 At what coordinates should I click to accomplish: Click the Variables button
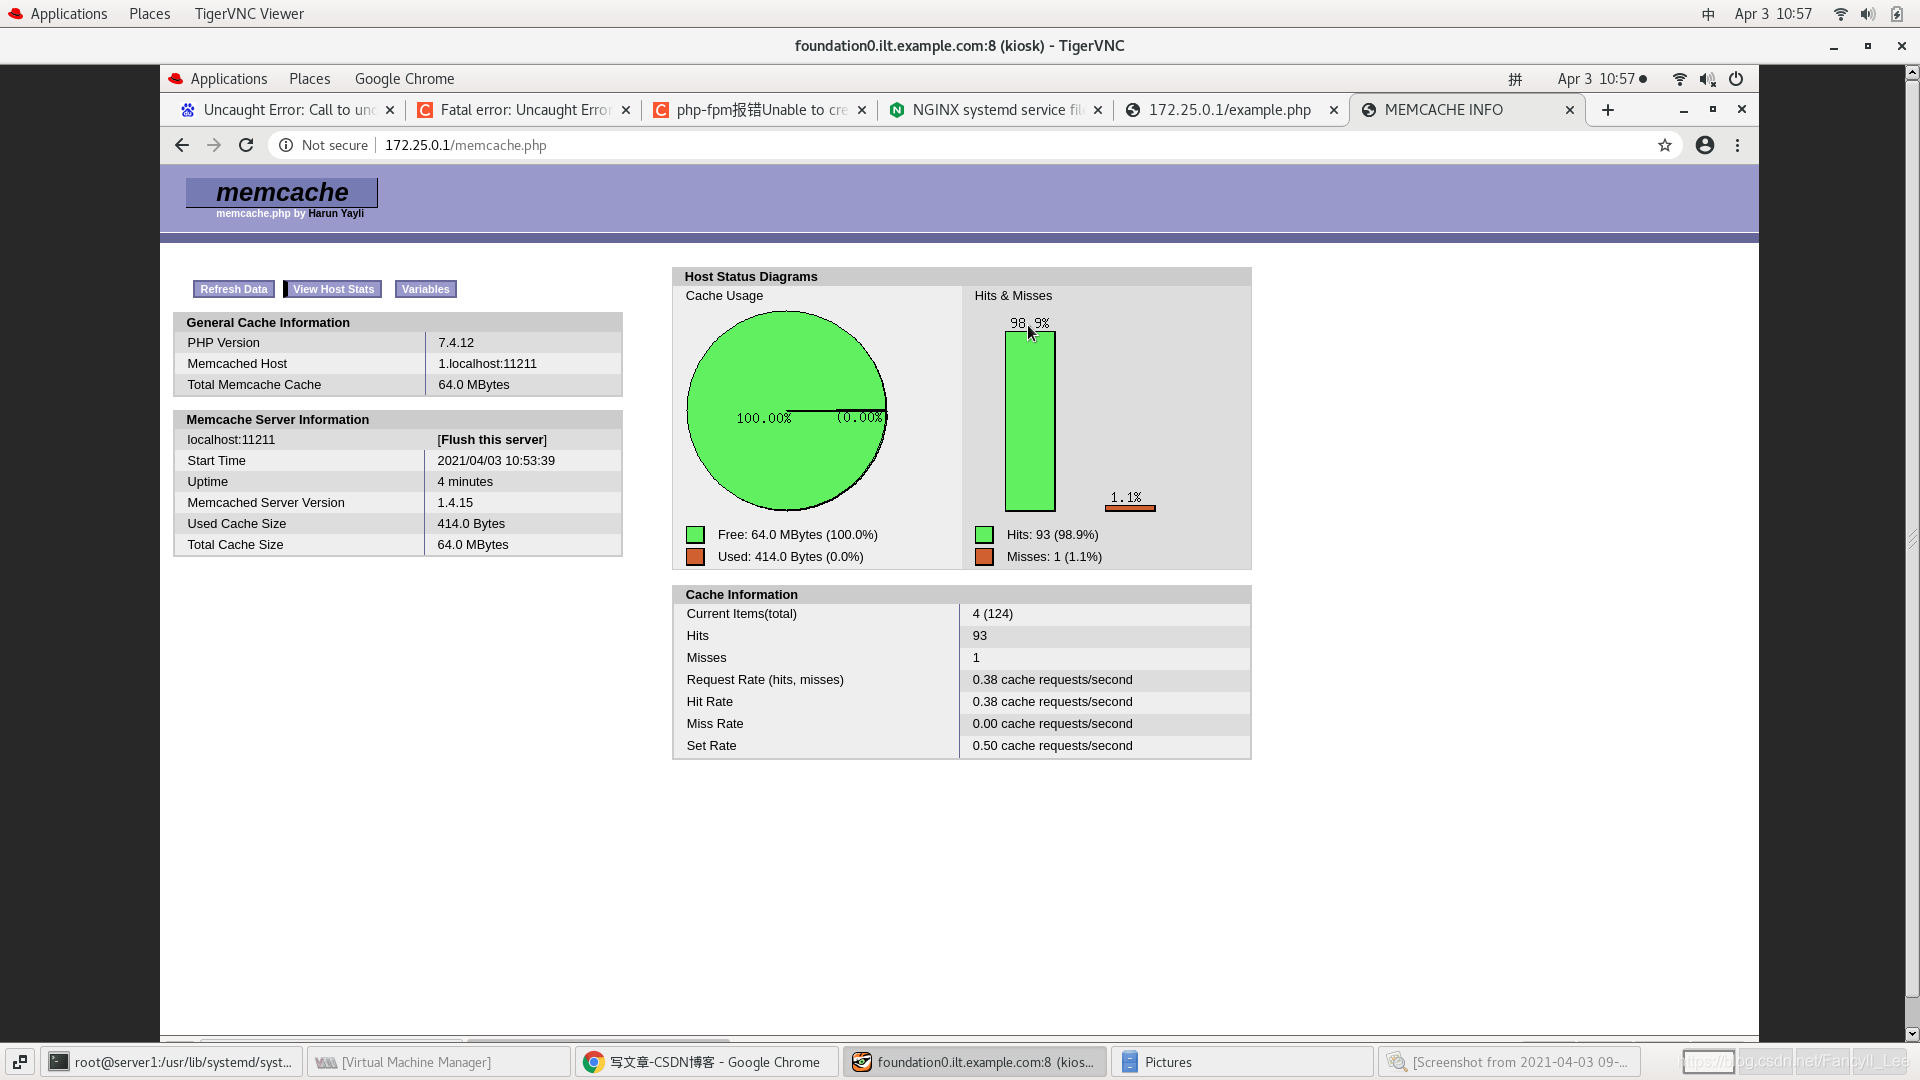426,289
